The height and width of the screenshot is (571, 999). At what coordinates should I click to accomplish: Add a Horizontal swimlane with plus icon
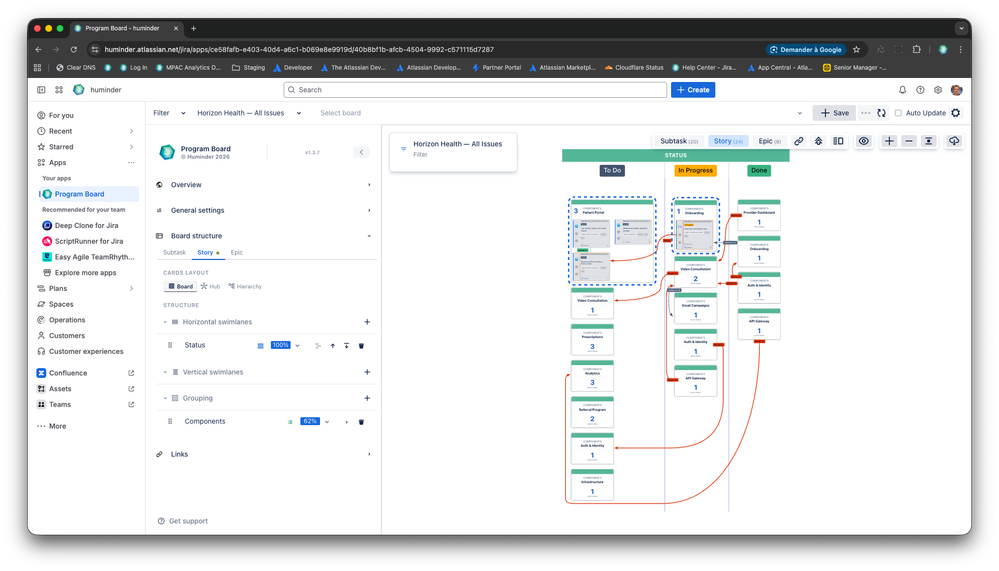point(367,322)
